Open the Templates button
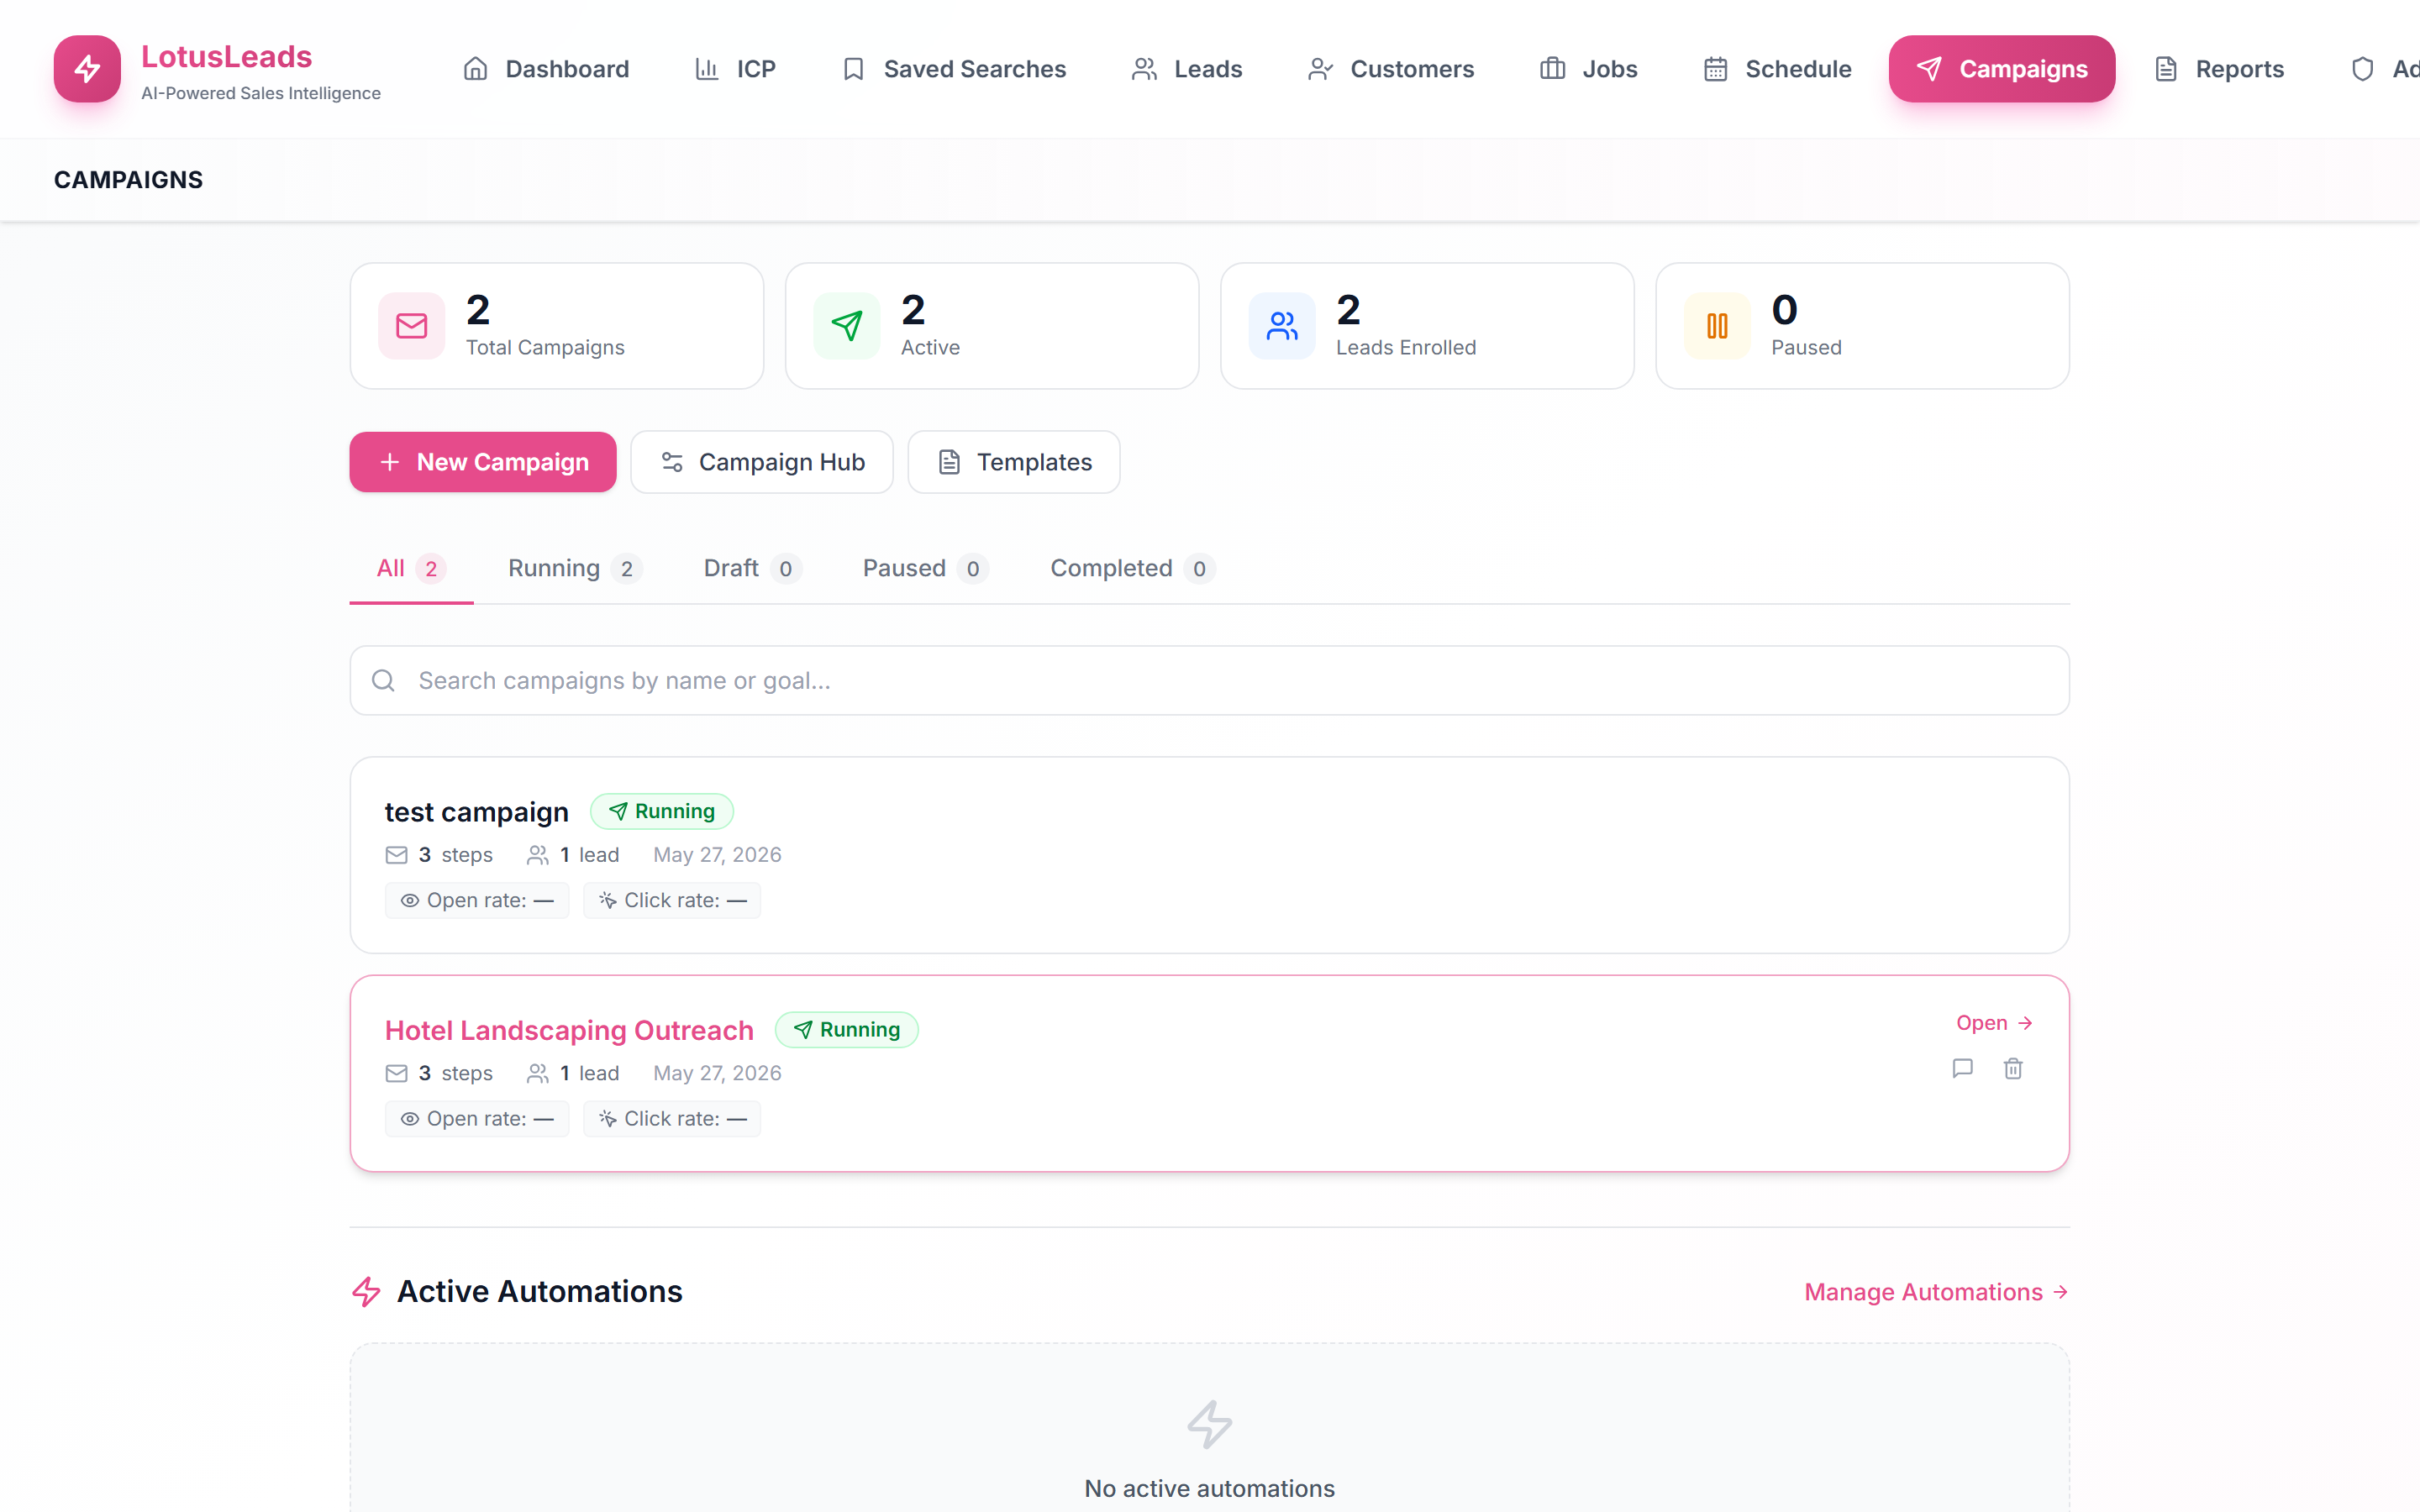The width and height of the screenshot is (2420, 1512). click(x=1014, y=462)
